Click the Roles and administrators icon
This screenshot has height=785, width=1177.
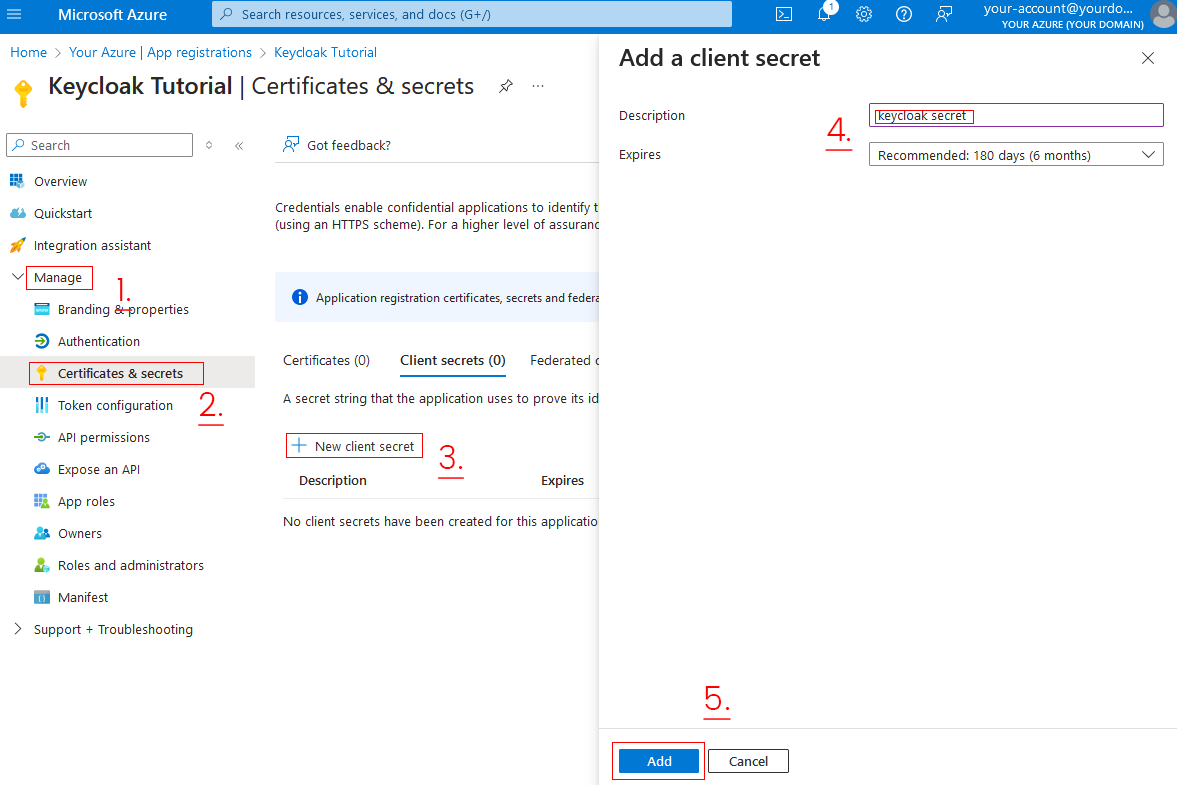pos(42,565)
